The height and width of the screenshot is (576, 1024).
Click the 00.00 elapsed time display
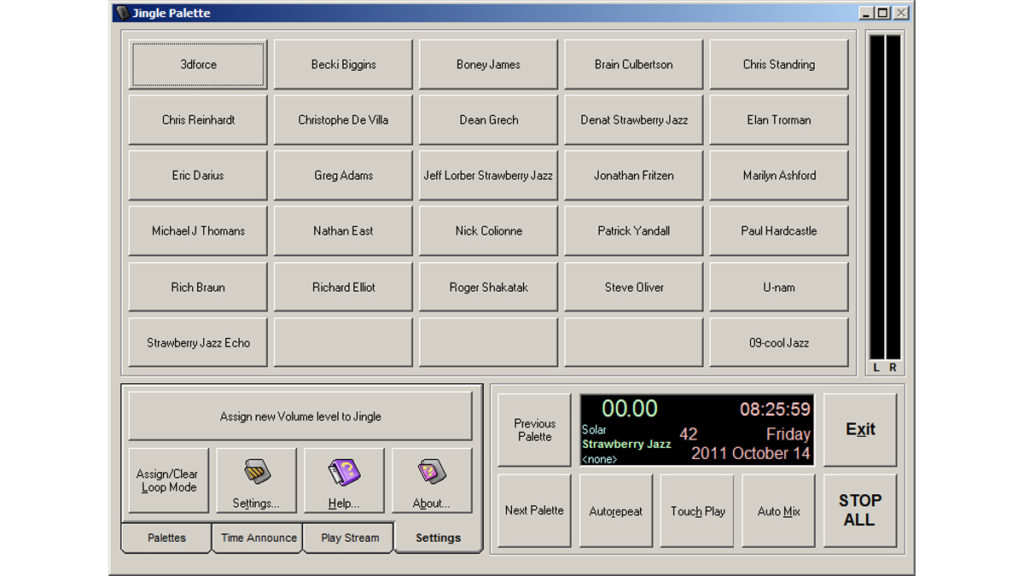pos(629,409)
